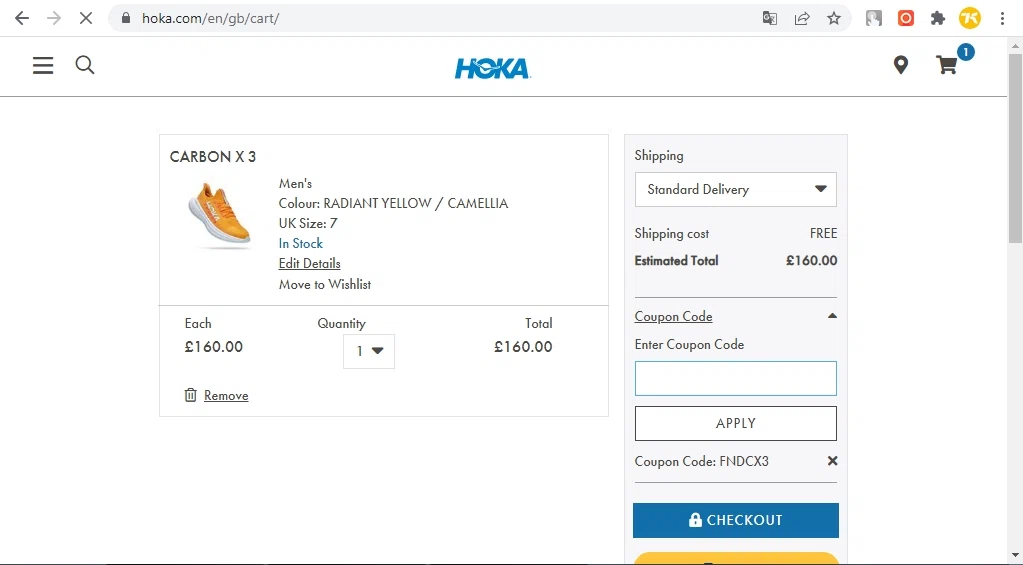1023x565 pixels.
Task: Open the red circular extension icon
Action: [x=906, y=18]
